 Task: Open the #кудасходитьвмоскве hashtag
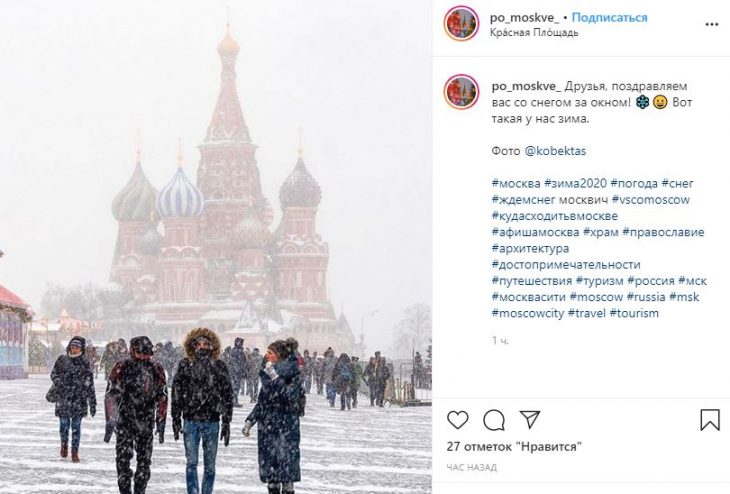coord(554,216)
